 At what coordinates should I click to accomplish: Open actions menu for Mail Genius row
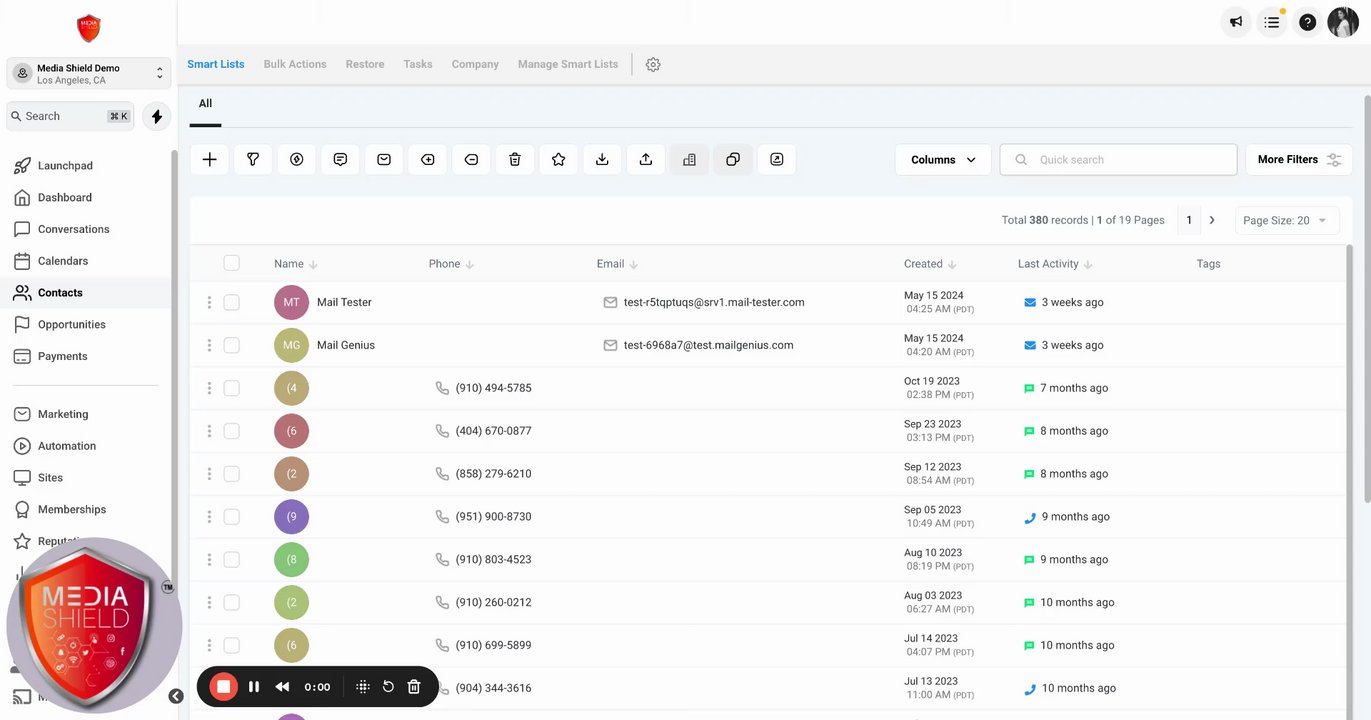pos(209,345)
